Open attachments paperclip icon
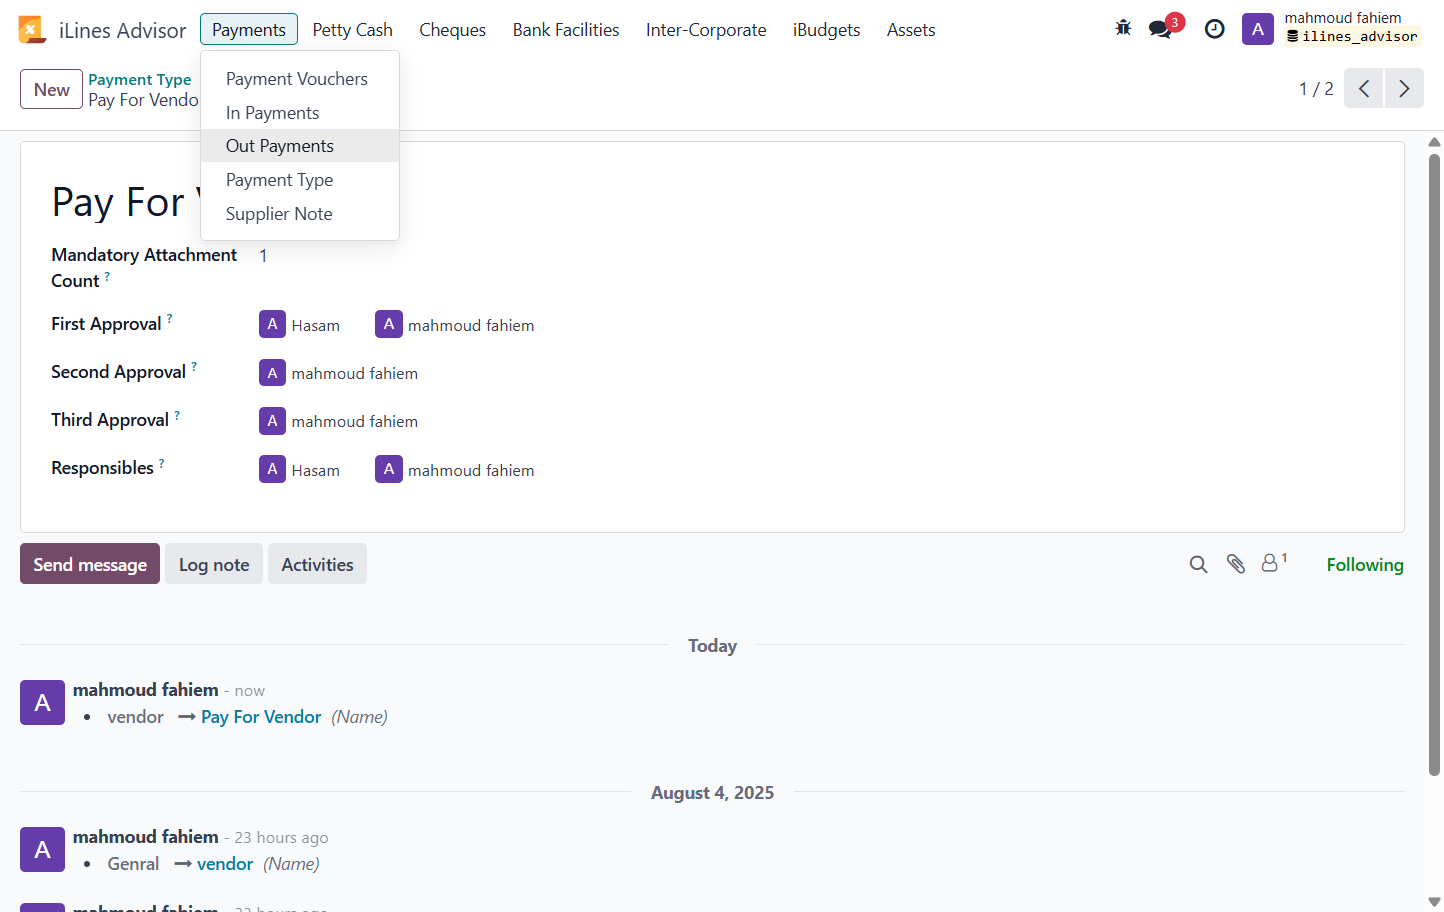The width and height of the screenshot is (1444, 912). [1236, 564]
